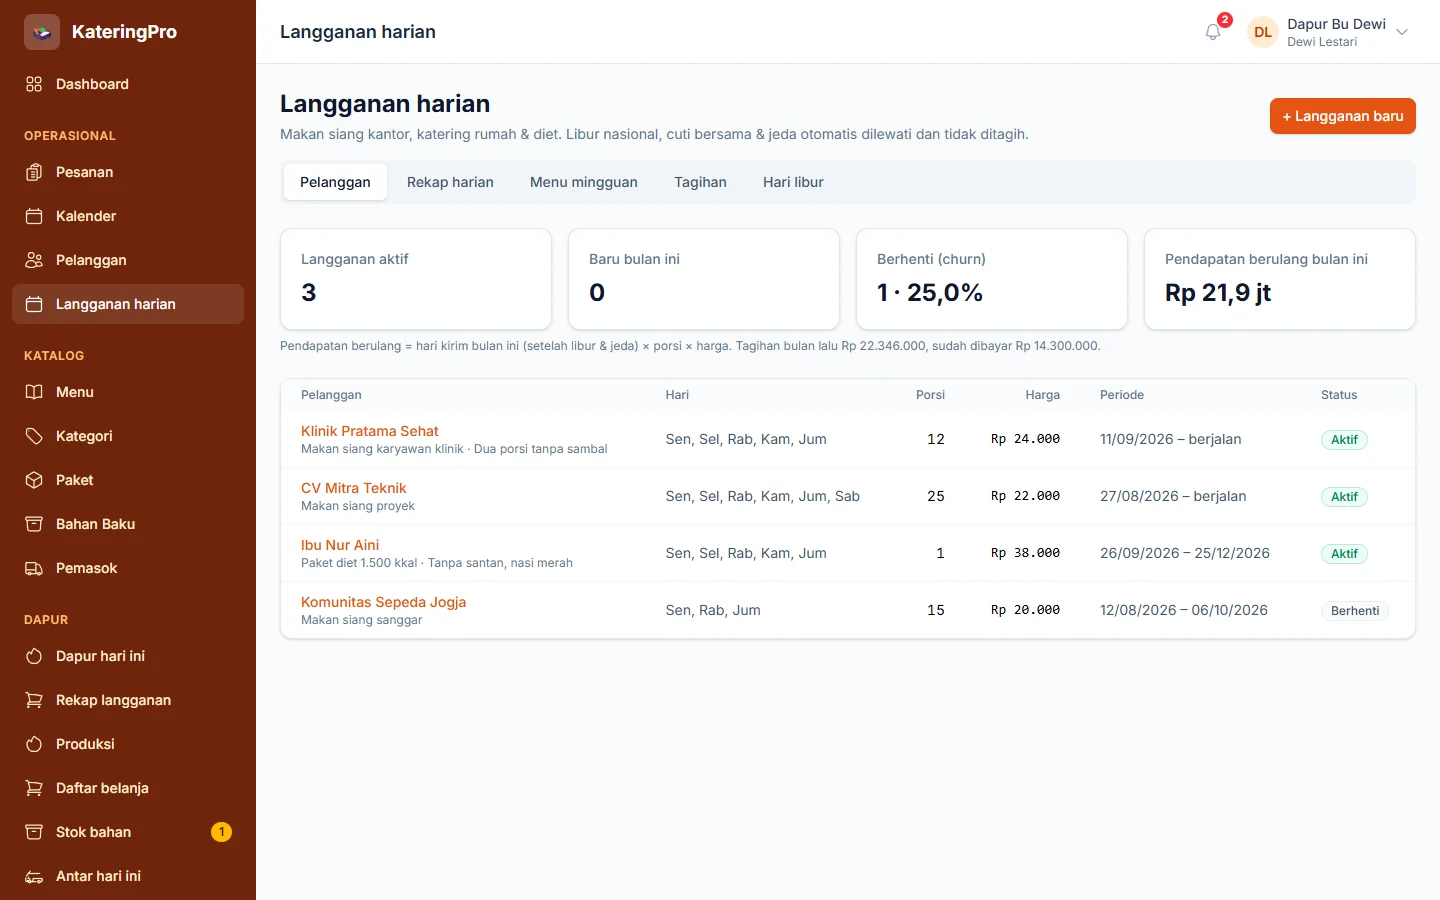Click the Pemasok truck icon
The height and width of the screenshot is (900, 1440).
pos(34,568)
